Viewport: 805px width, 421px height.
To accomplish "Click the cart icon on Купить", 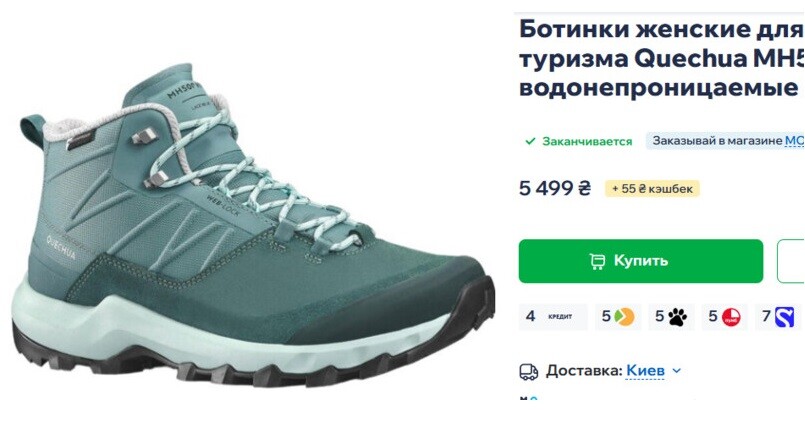I will pos(597,261).
